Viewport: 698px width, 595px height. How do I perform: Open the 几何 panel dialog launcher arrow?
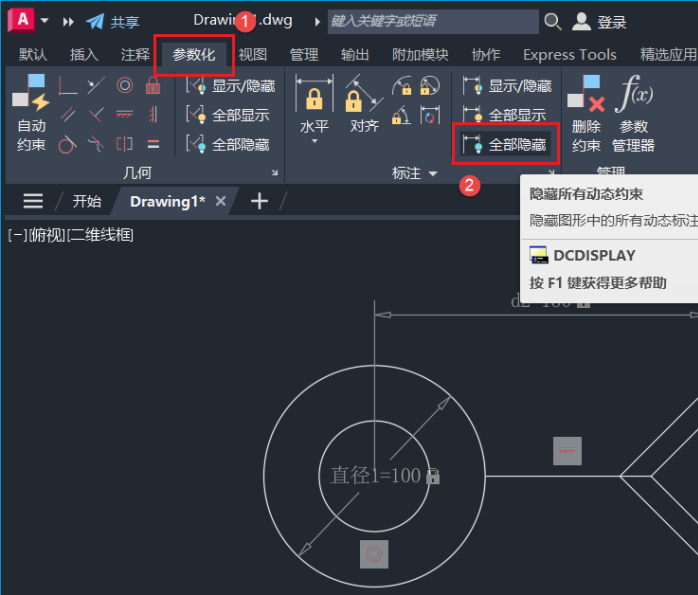pyautogui.click(x=275, y=173)
